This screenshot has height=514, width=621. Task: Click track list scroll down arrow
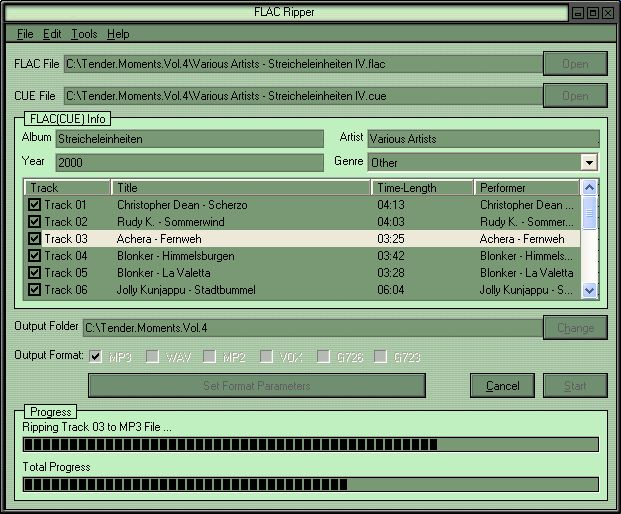(589, 290)
